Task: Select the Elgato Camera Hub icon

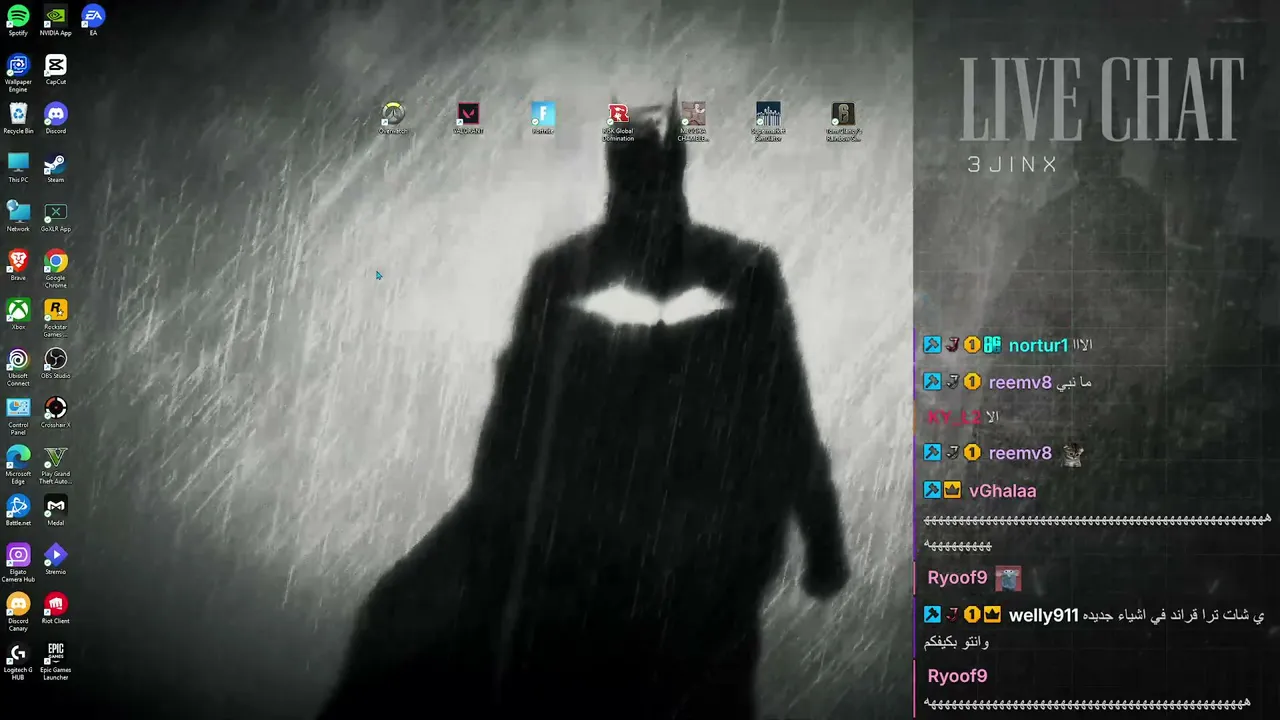Action: point(18,563)
